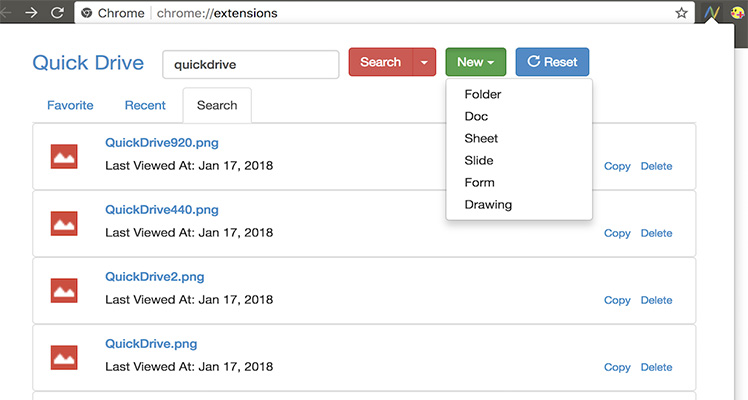Click Last Viewed At text under QuickDrive440.png

pos(189,233)
